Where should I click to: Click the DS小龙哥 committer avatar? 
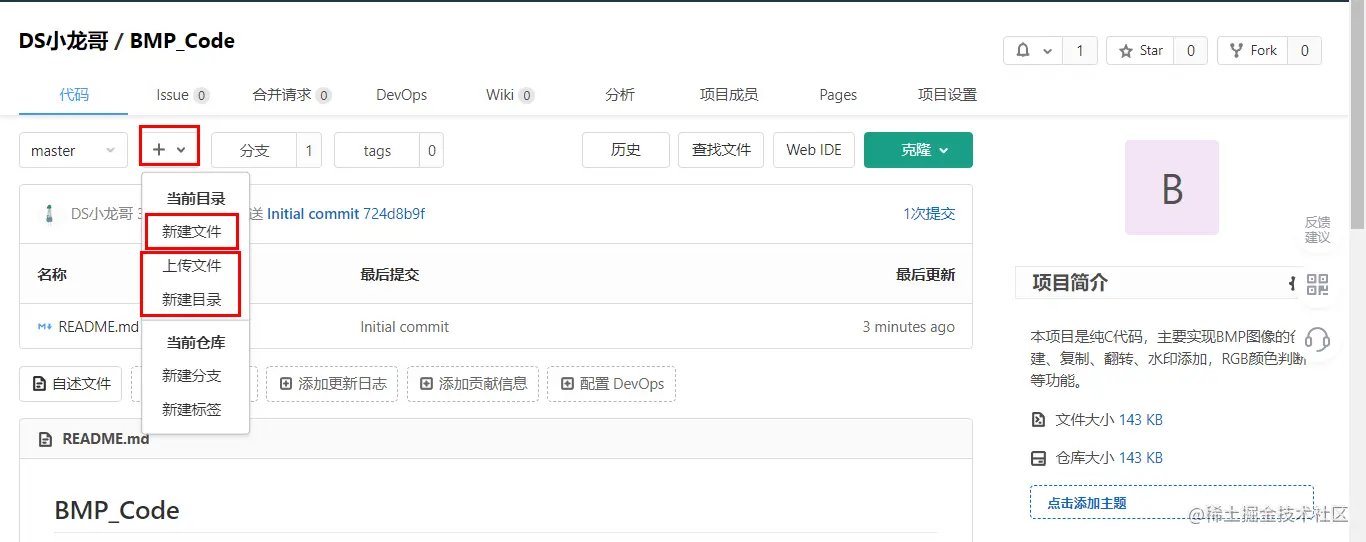tap(49, 214)
